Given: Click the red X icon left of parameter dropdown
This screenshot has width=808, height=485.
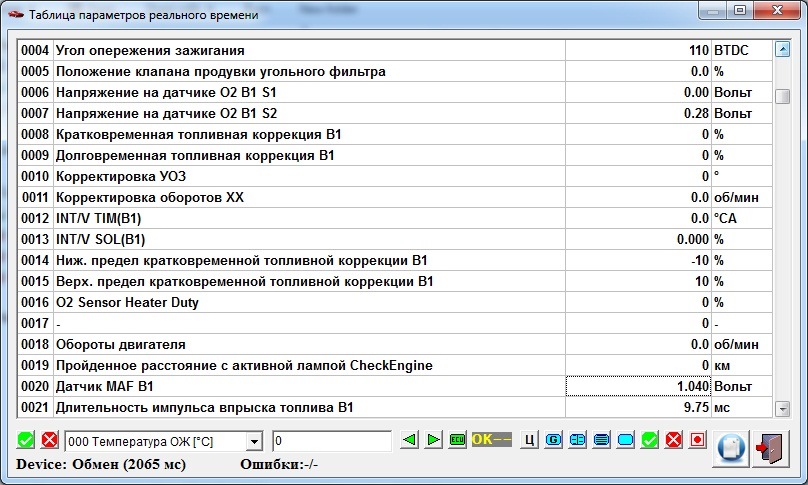Looking at the screenshot, I should pos(49,440).
